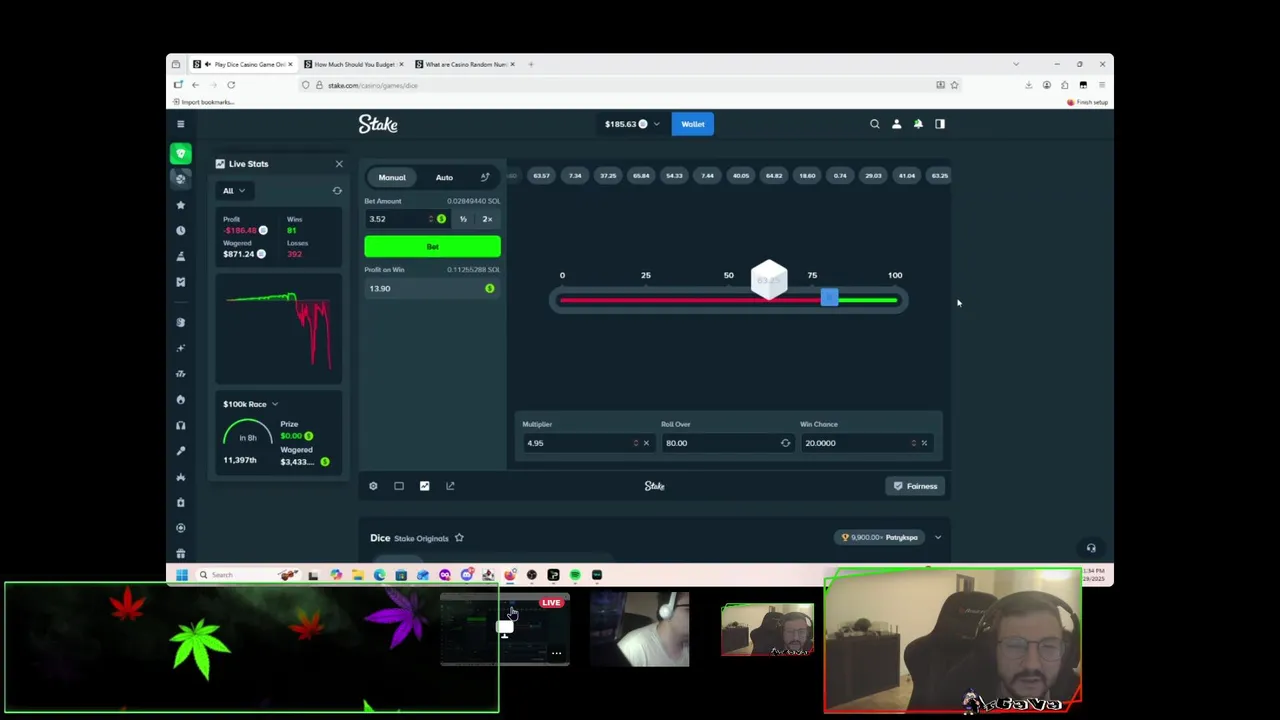This screenshot has height=720, width=1280.
Task: Open past result 0.74
Action: [840, 176]
